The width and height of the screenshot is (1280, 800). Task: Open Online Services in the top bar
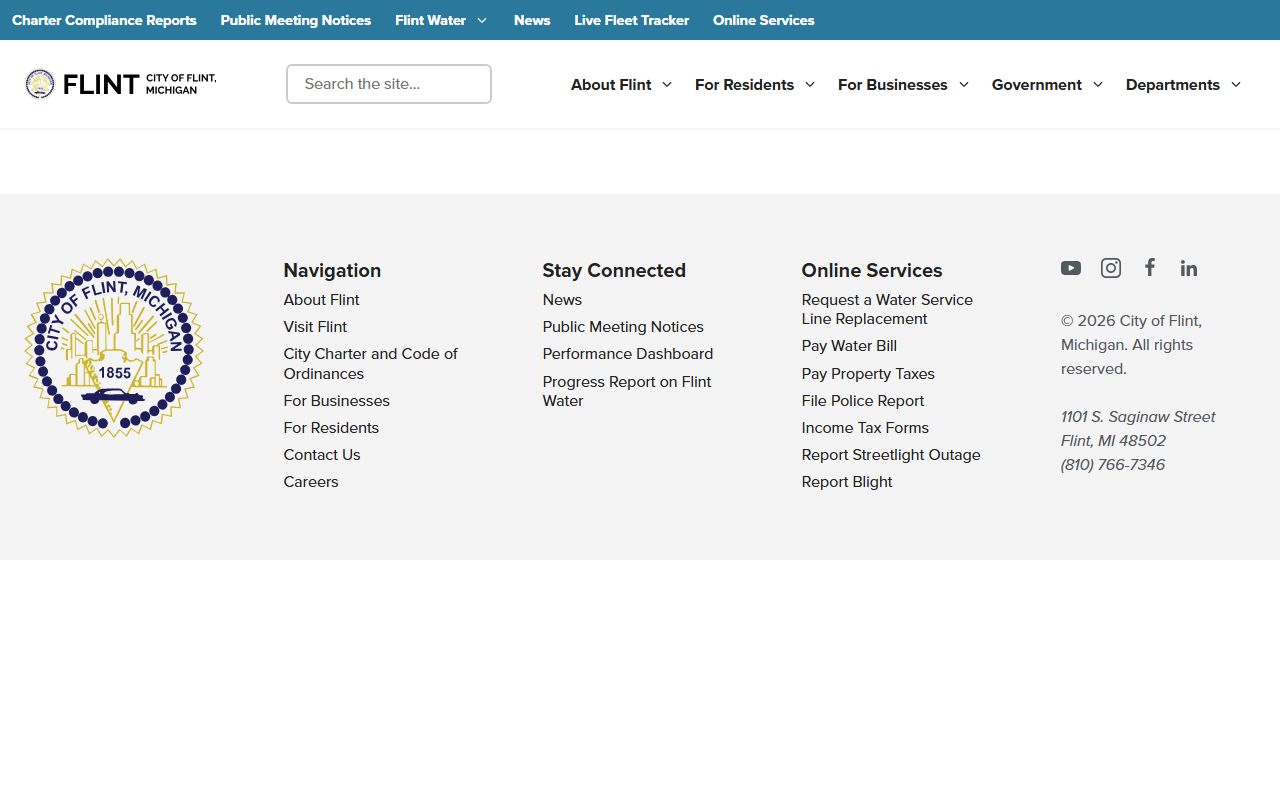coord(764,20)
